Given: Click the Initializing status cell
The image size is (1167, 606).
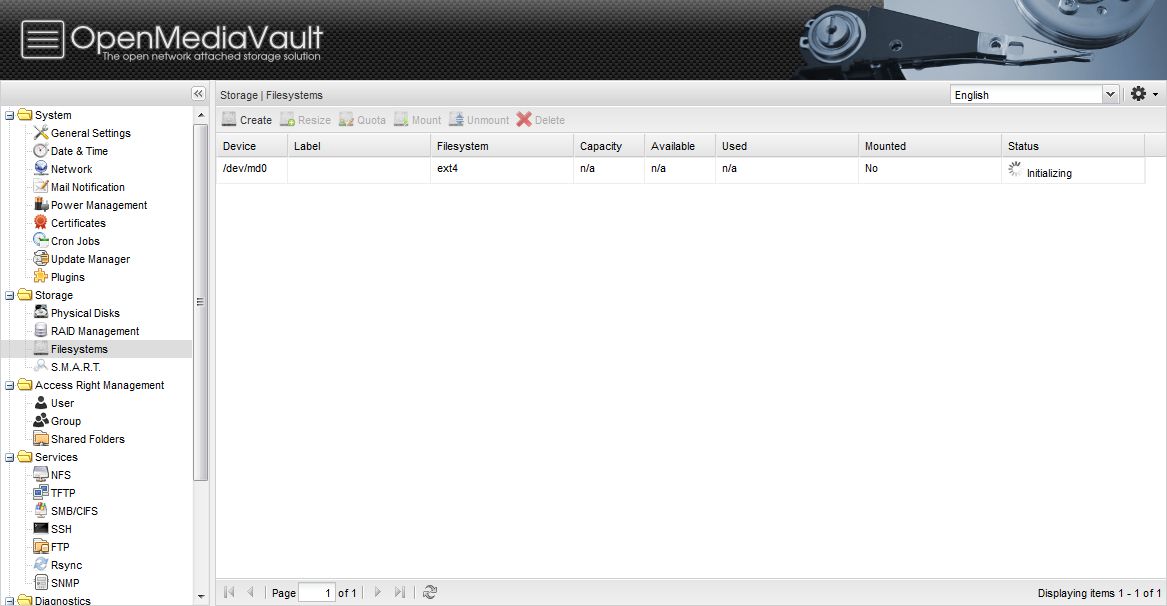Looking at the screenshot, I should click(x=1073, y=170).
